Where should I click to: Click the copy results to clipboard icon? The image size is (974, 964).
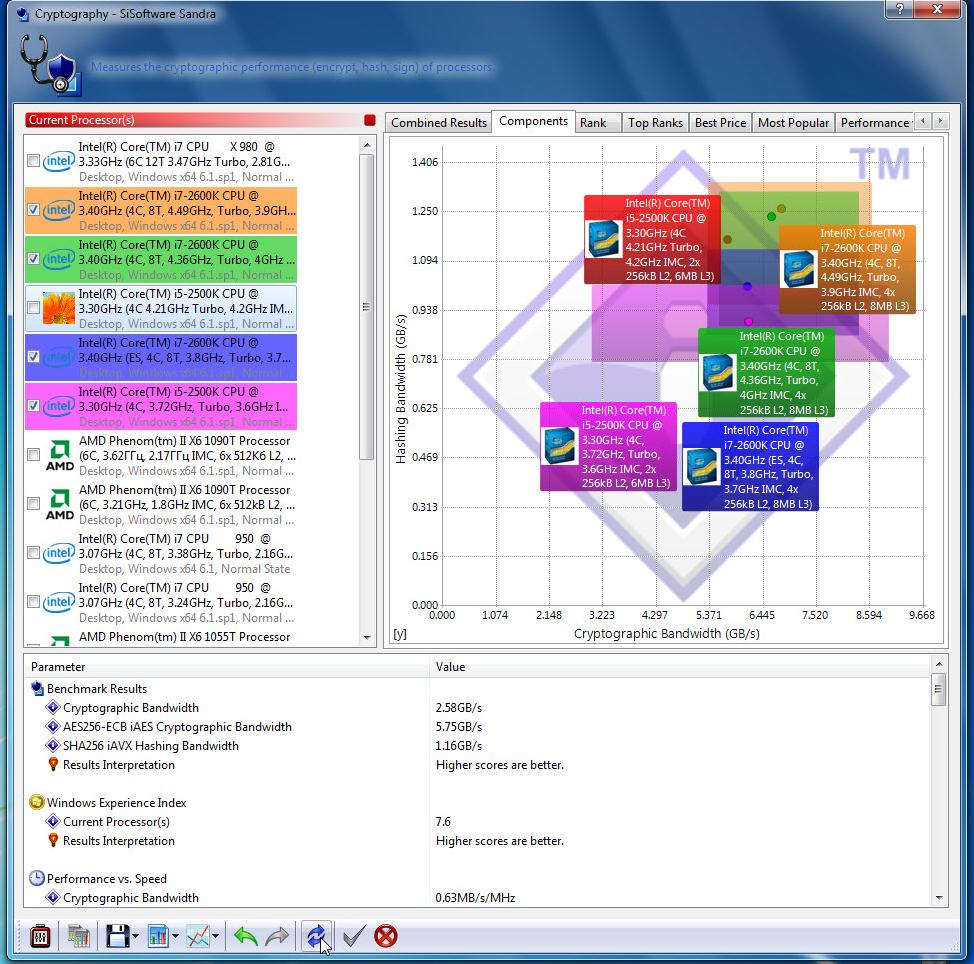(79, 936)
